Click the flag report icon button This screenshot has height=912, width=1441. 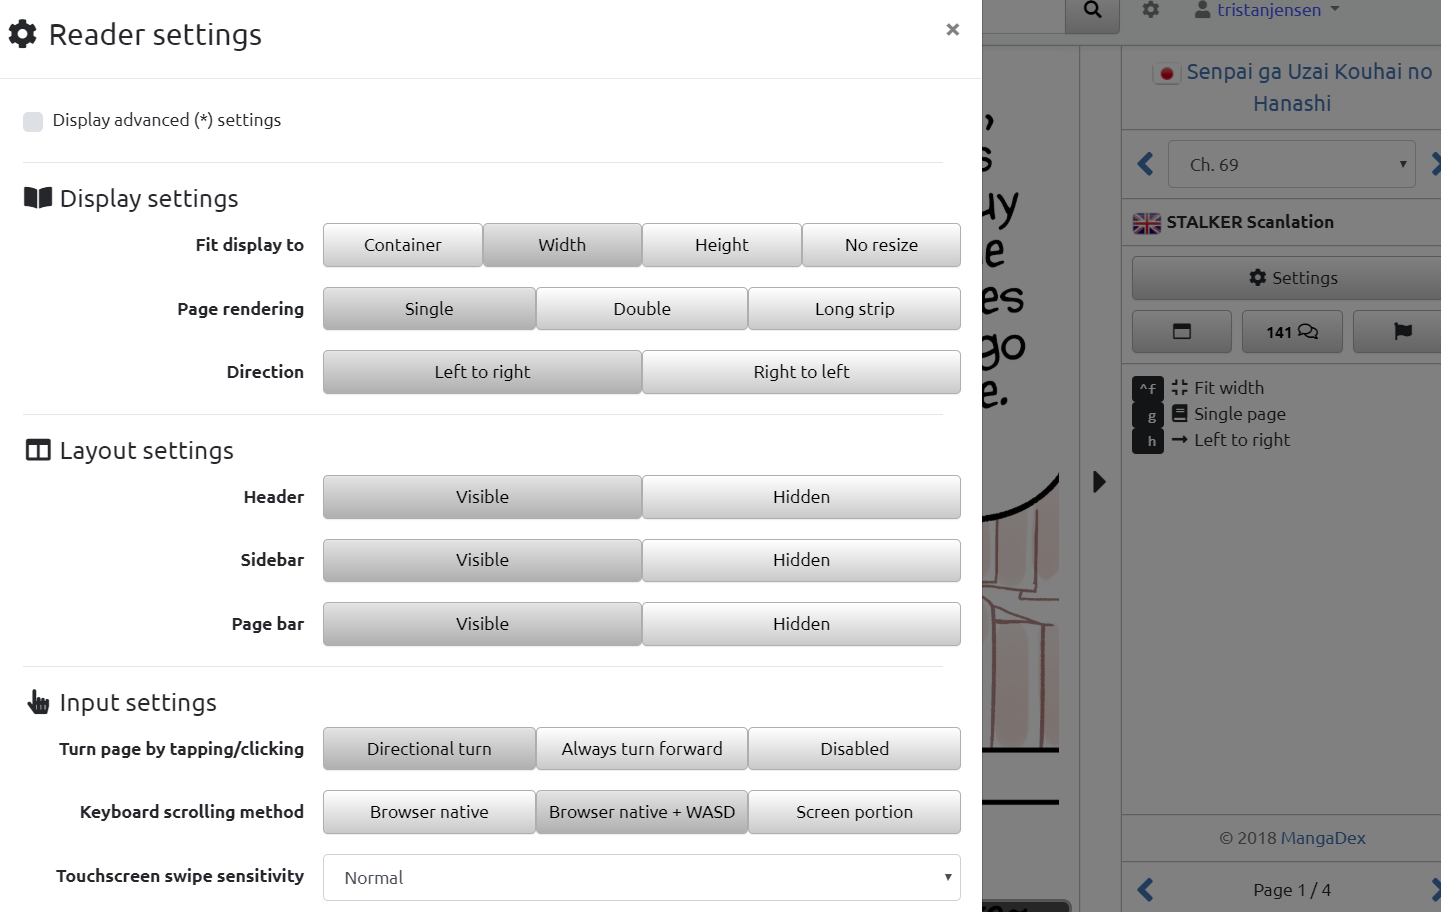[1402, 331]
